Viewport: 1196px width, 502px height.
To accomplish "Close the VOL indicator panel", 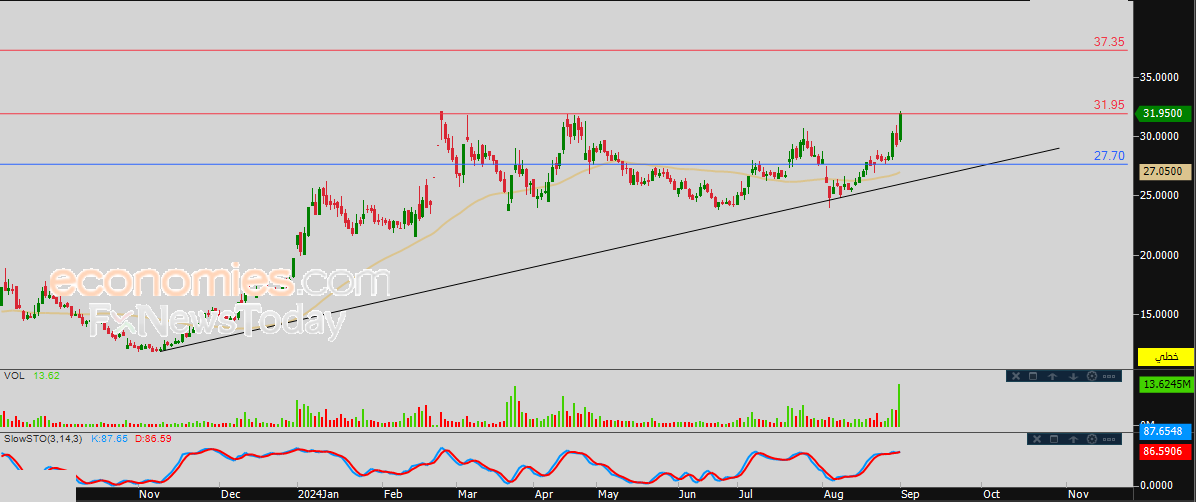I will (1016, 376).
